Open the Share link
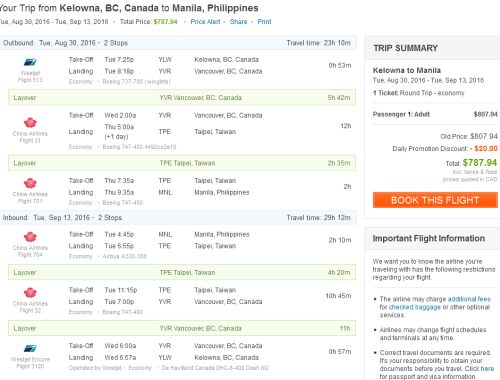The image size is (500, 380). (238, 22)
